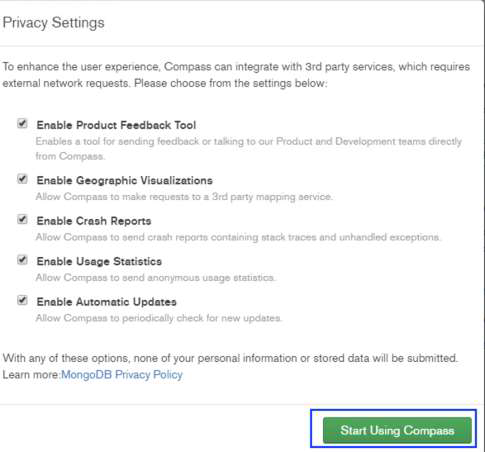
Task: Click the 'Enable Product Feedback Tool' label
Action: (x=116, y=125)
